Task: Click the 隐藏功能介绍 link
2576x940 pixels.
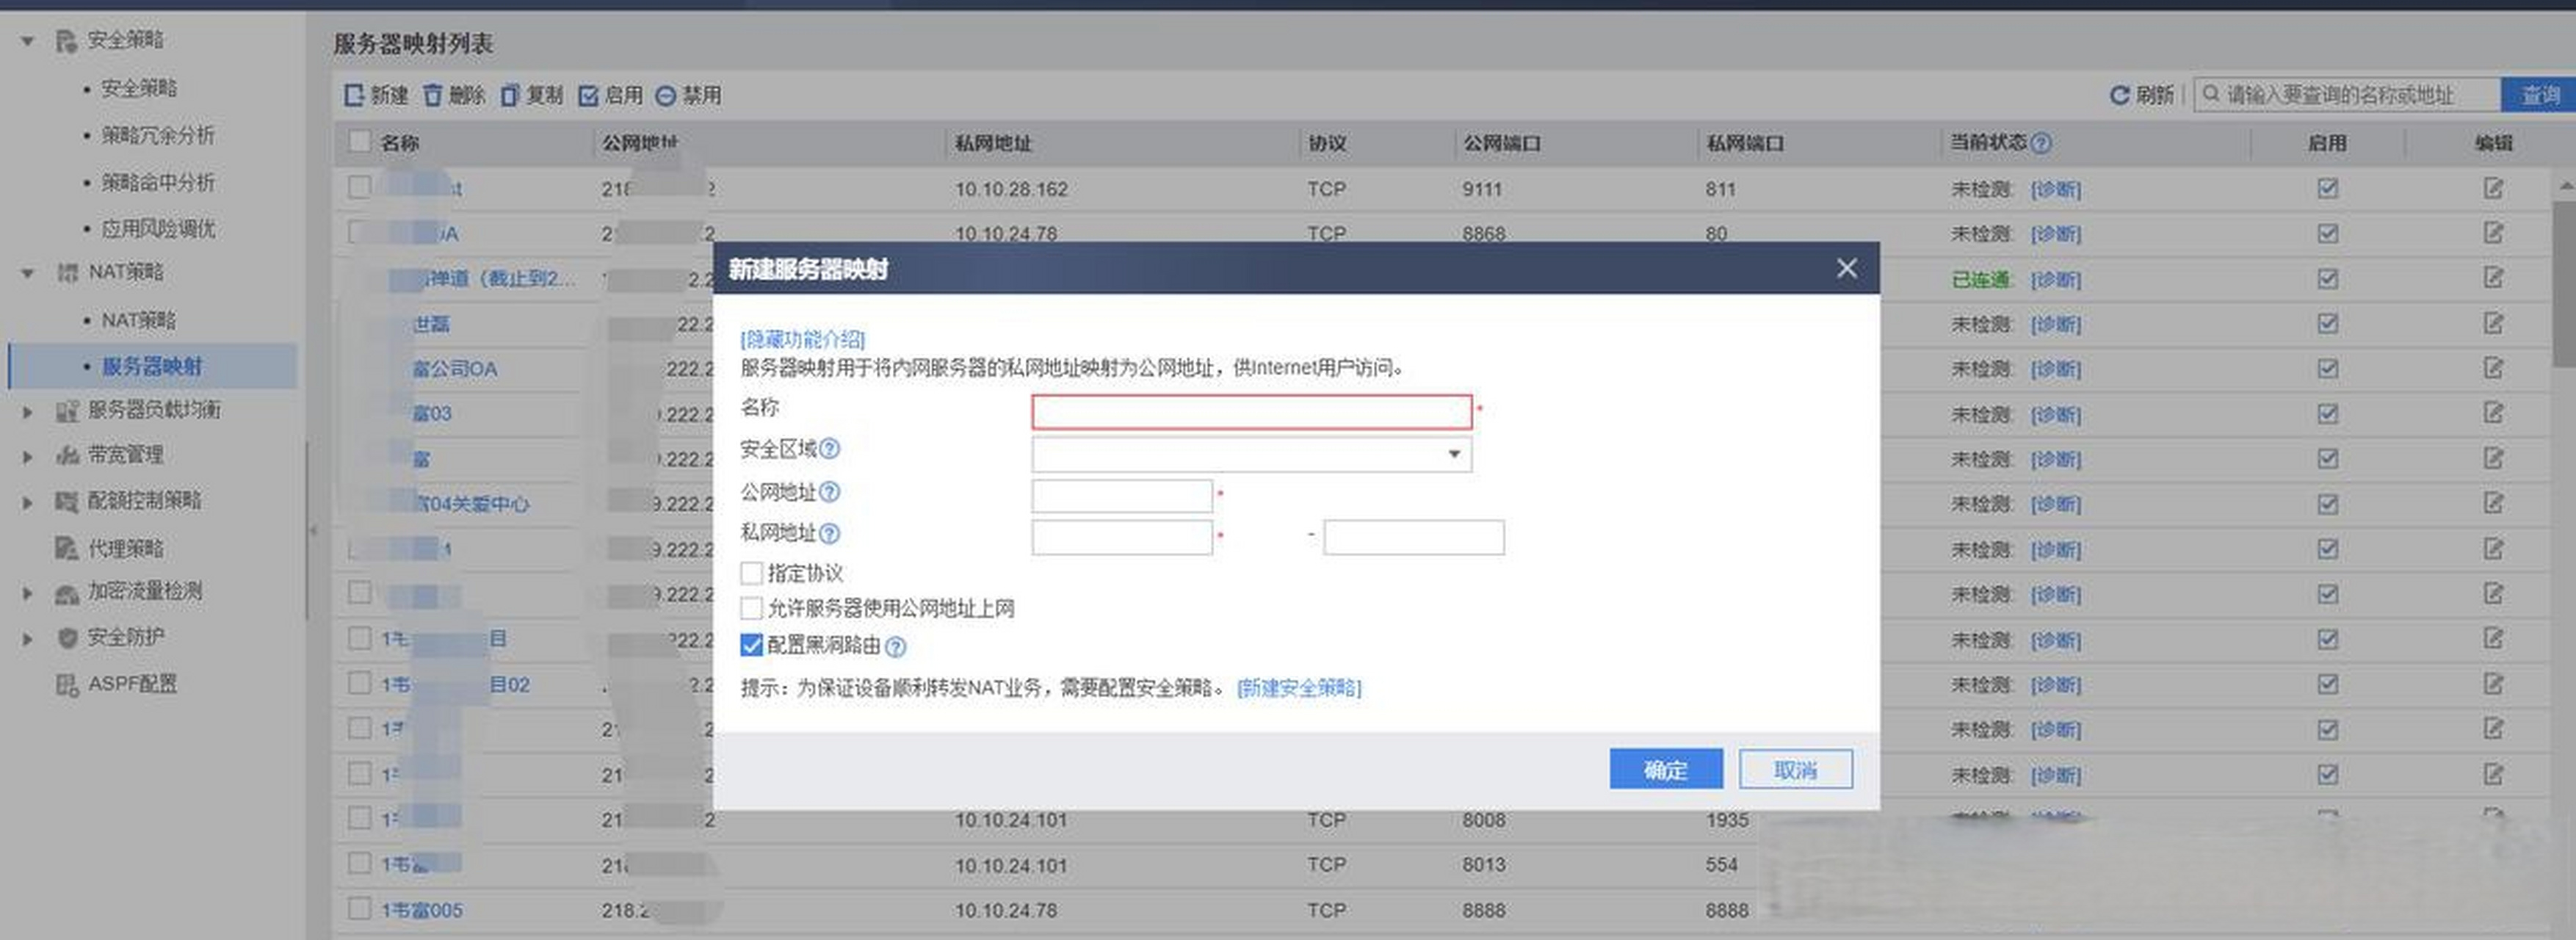Action: coord(802,339)
